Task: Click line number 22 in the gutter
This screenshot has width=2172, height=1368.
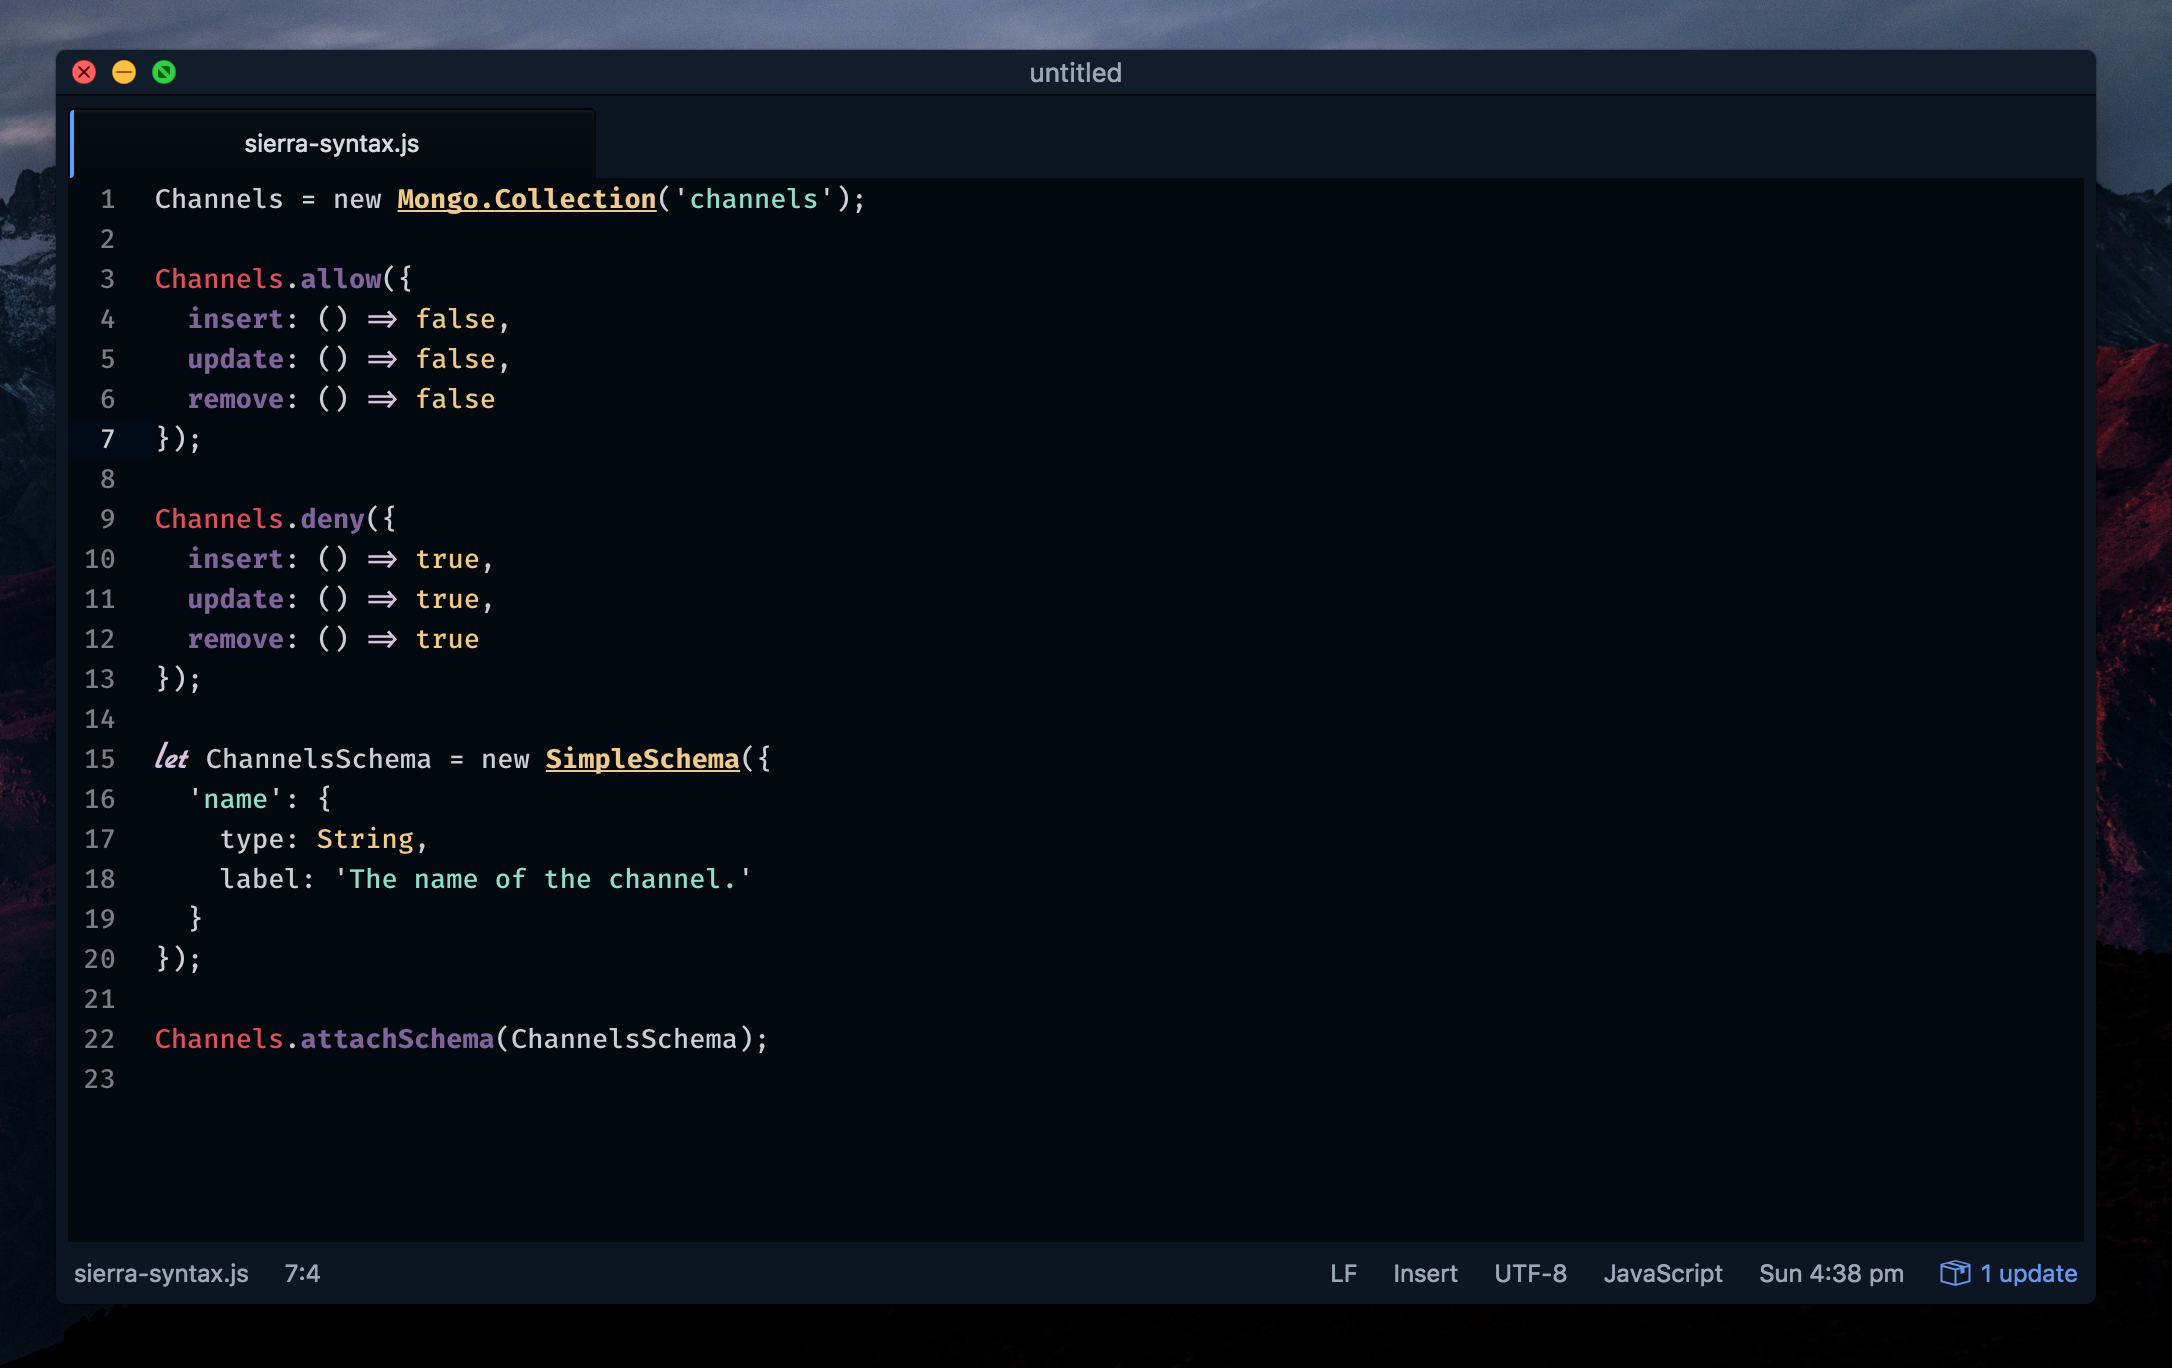Action: click(x=100, y=1039)
